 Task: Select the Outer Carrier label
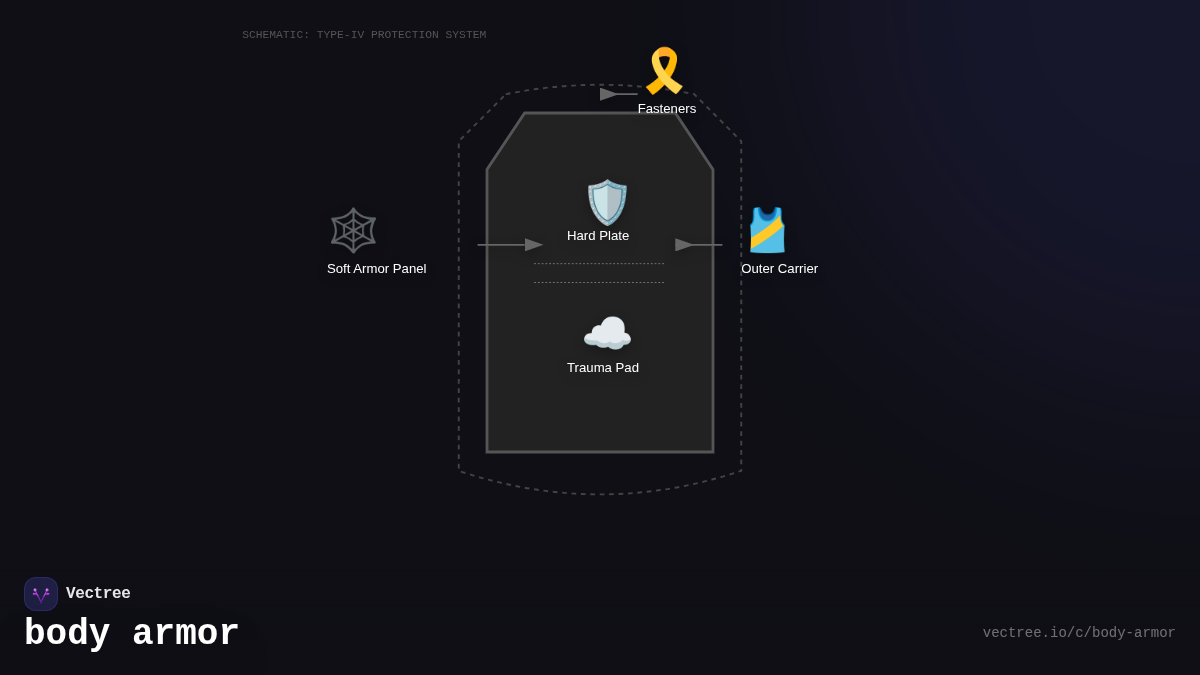779,269
